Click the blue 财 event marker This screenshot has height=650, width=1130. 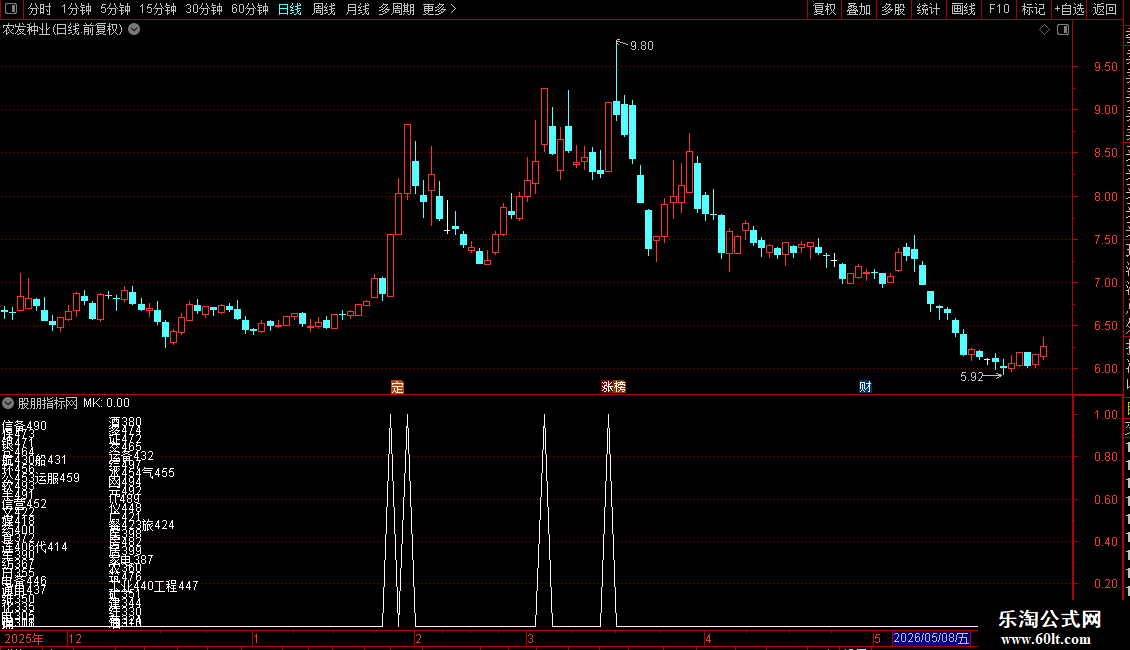point(865,387)
